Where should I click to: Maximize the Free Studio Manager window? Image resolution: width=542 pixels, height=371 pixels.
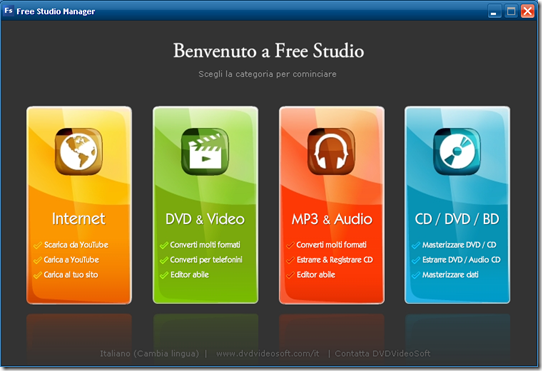(511, 11)
